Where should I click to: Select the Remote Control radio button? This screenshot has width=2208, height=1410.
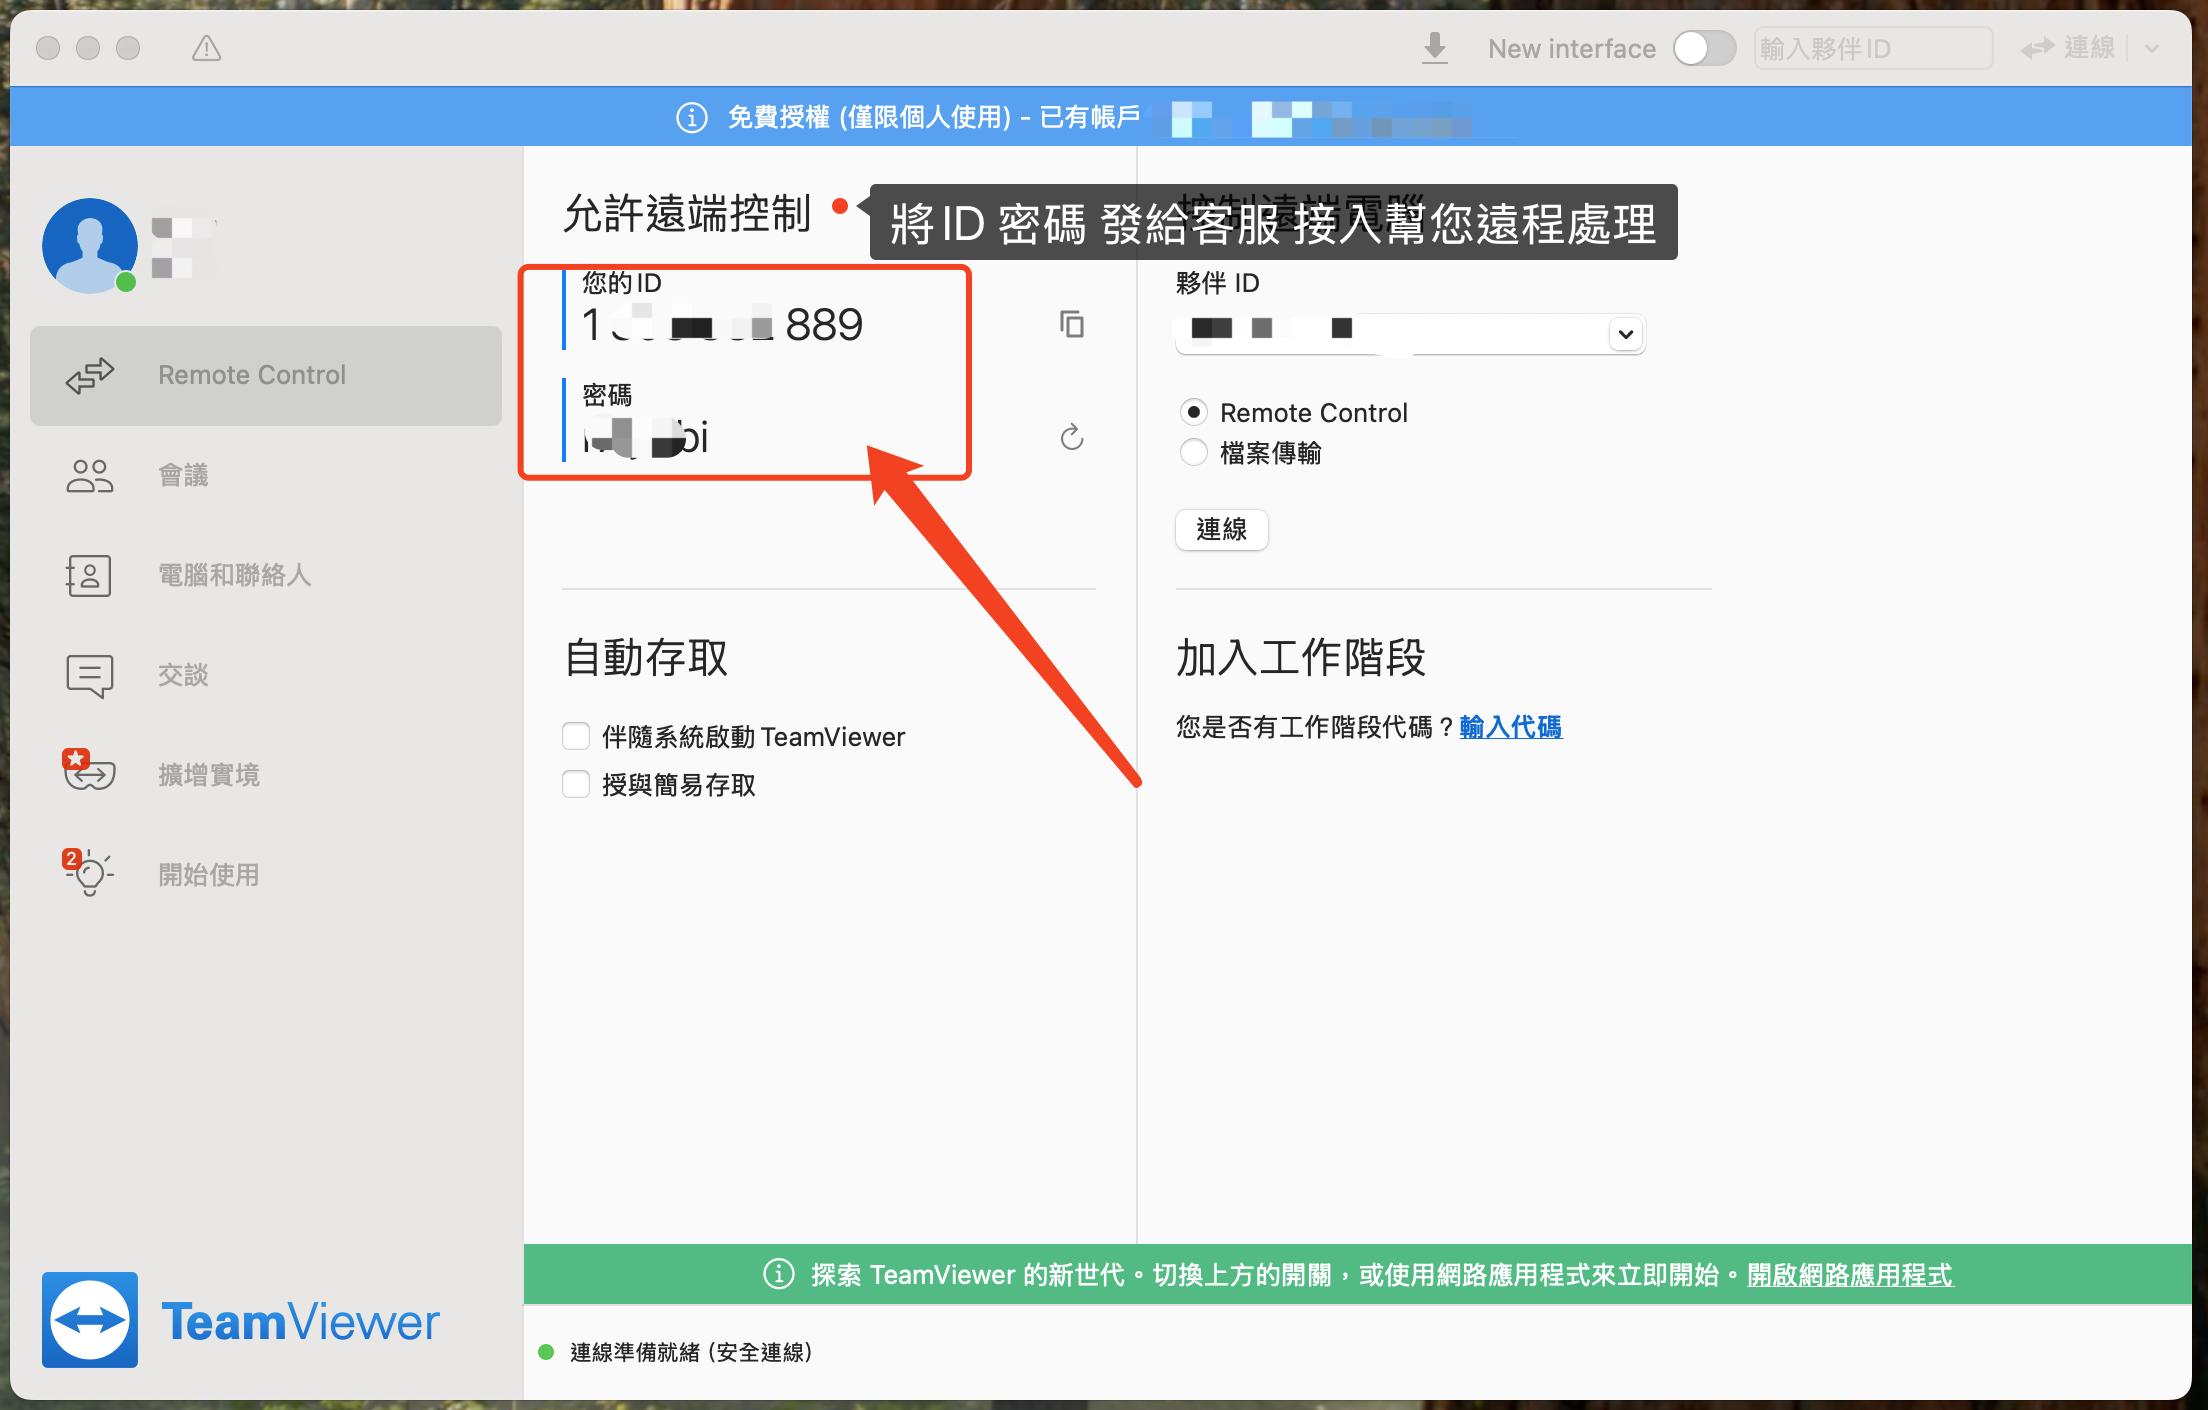click(1194, 412)
